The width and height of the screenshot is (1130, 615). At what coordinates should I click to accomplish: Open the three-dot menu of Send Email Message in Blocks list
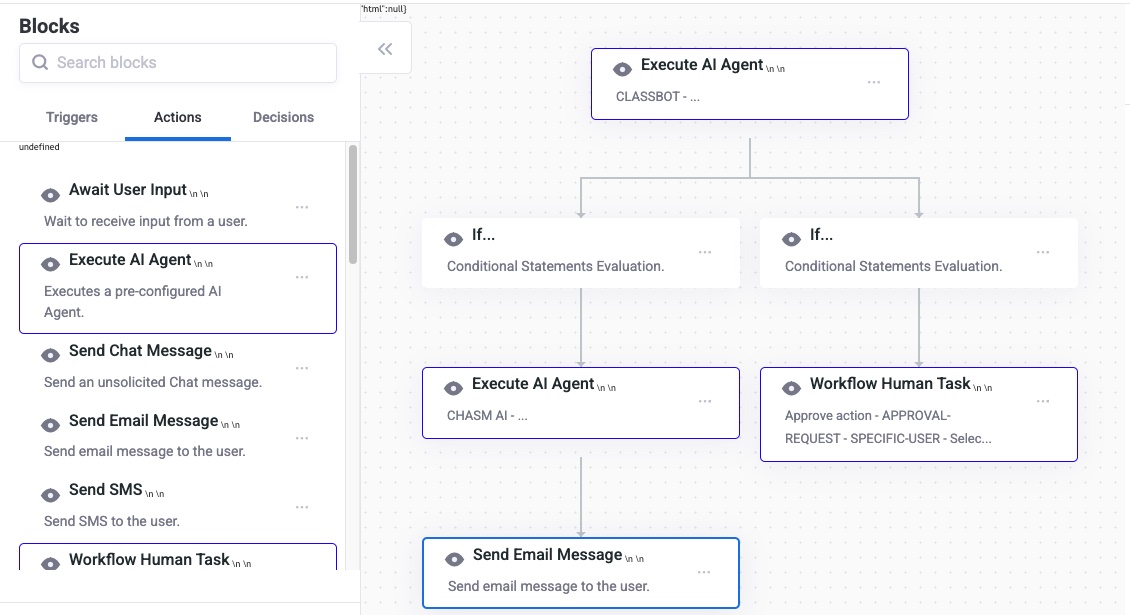[x=302, y=438]
